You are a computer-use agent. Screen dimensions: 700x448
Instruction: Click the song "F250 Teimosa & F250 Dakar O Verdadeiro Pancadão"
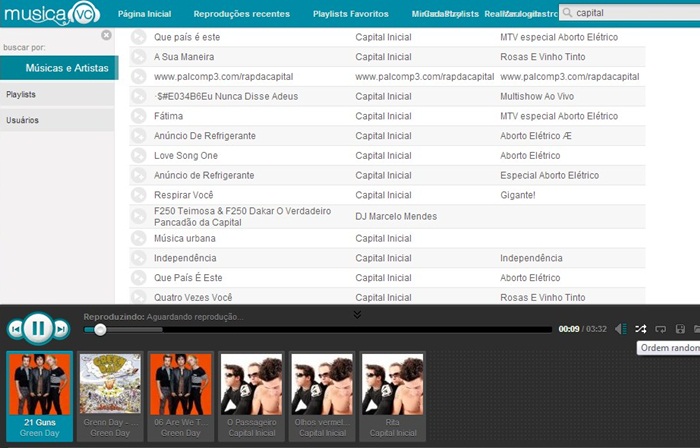pyautogui.click(x=242, y=216)
